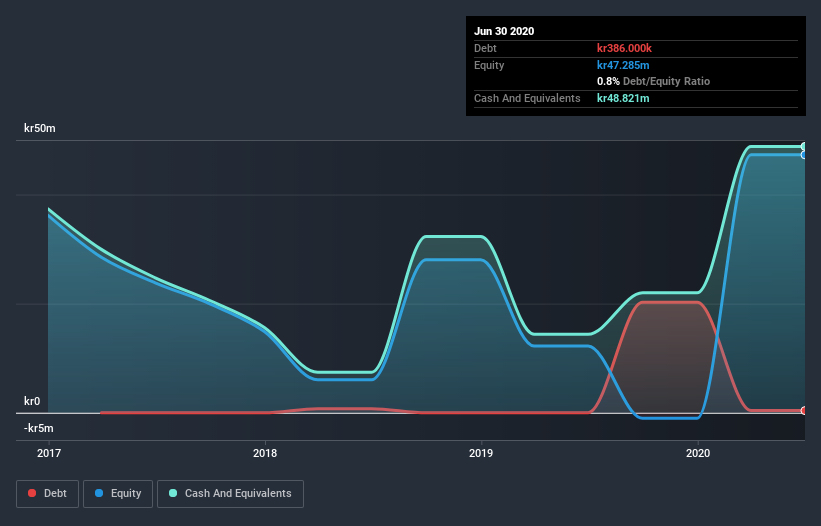Select the 2018 x-axis label

265,453
